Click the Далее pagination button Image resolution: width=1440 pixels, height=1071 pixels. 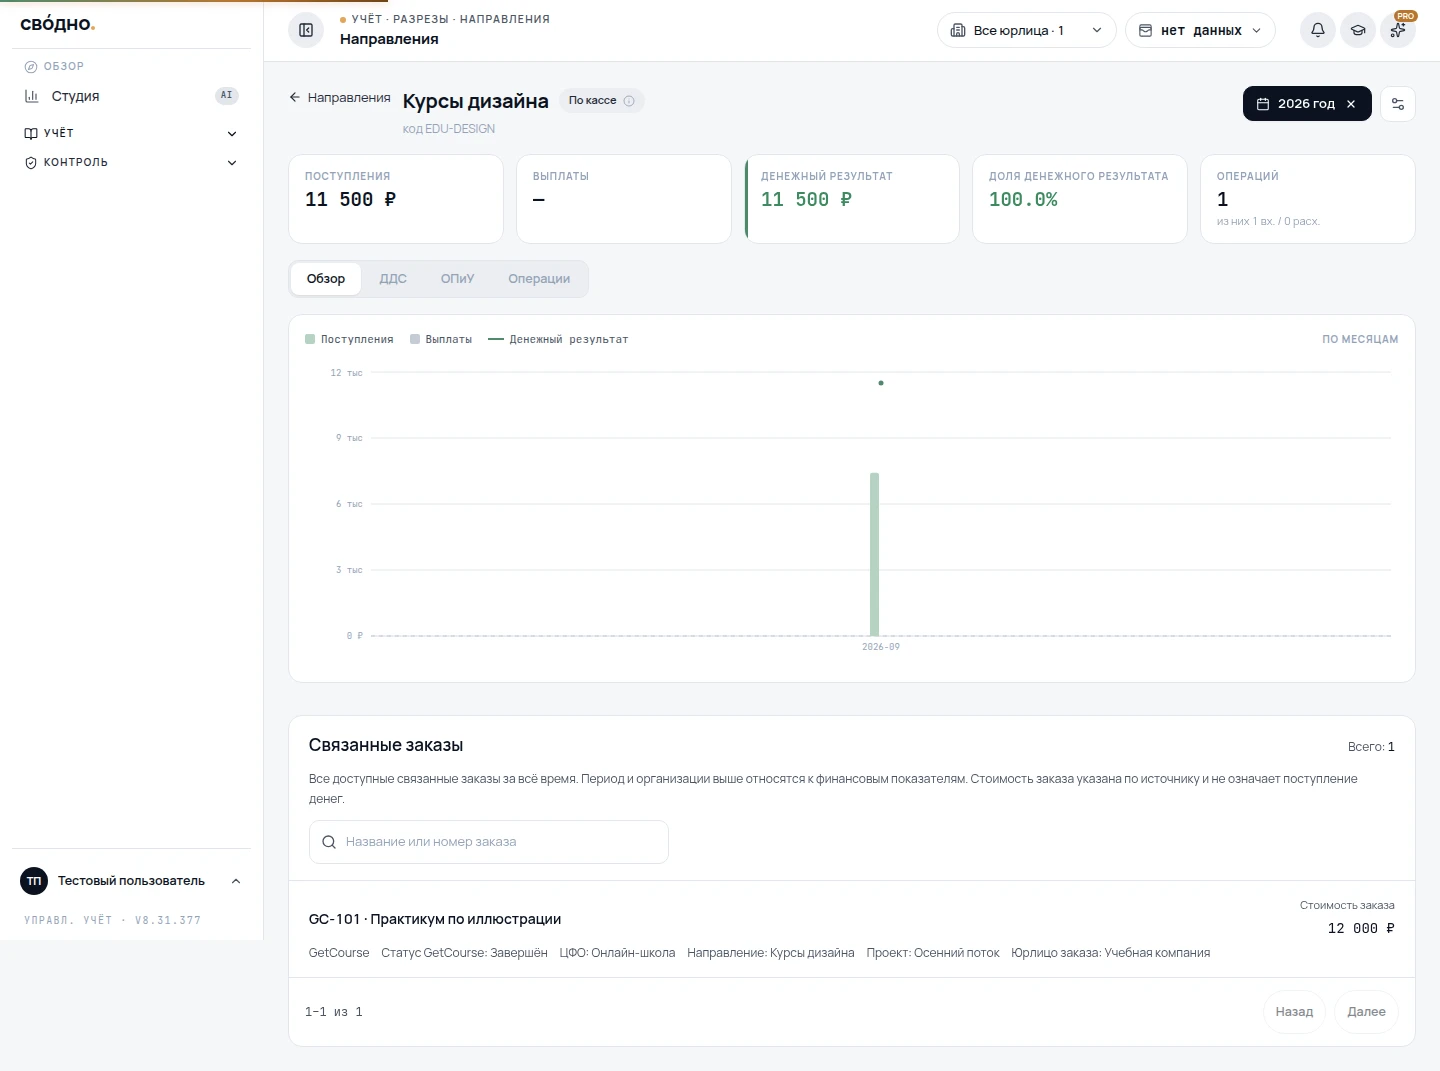[x=1366, y=1012]
